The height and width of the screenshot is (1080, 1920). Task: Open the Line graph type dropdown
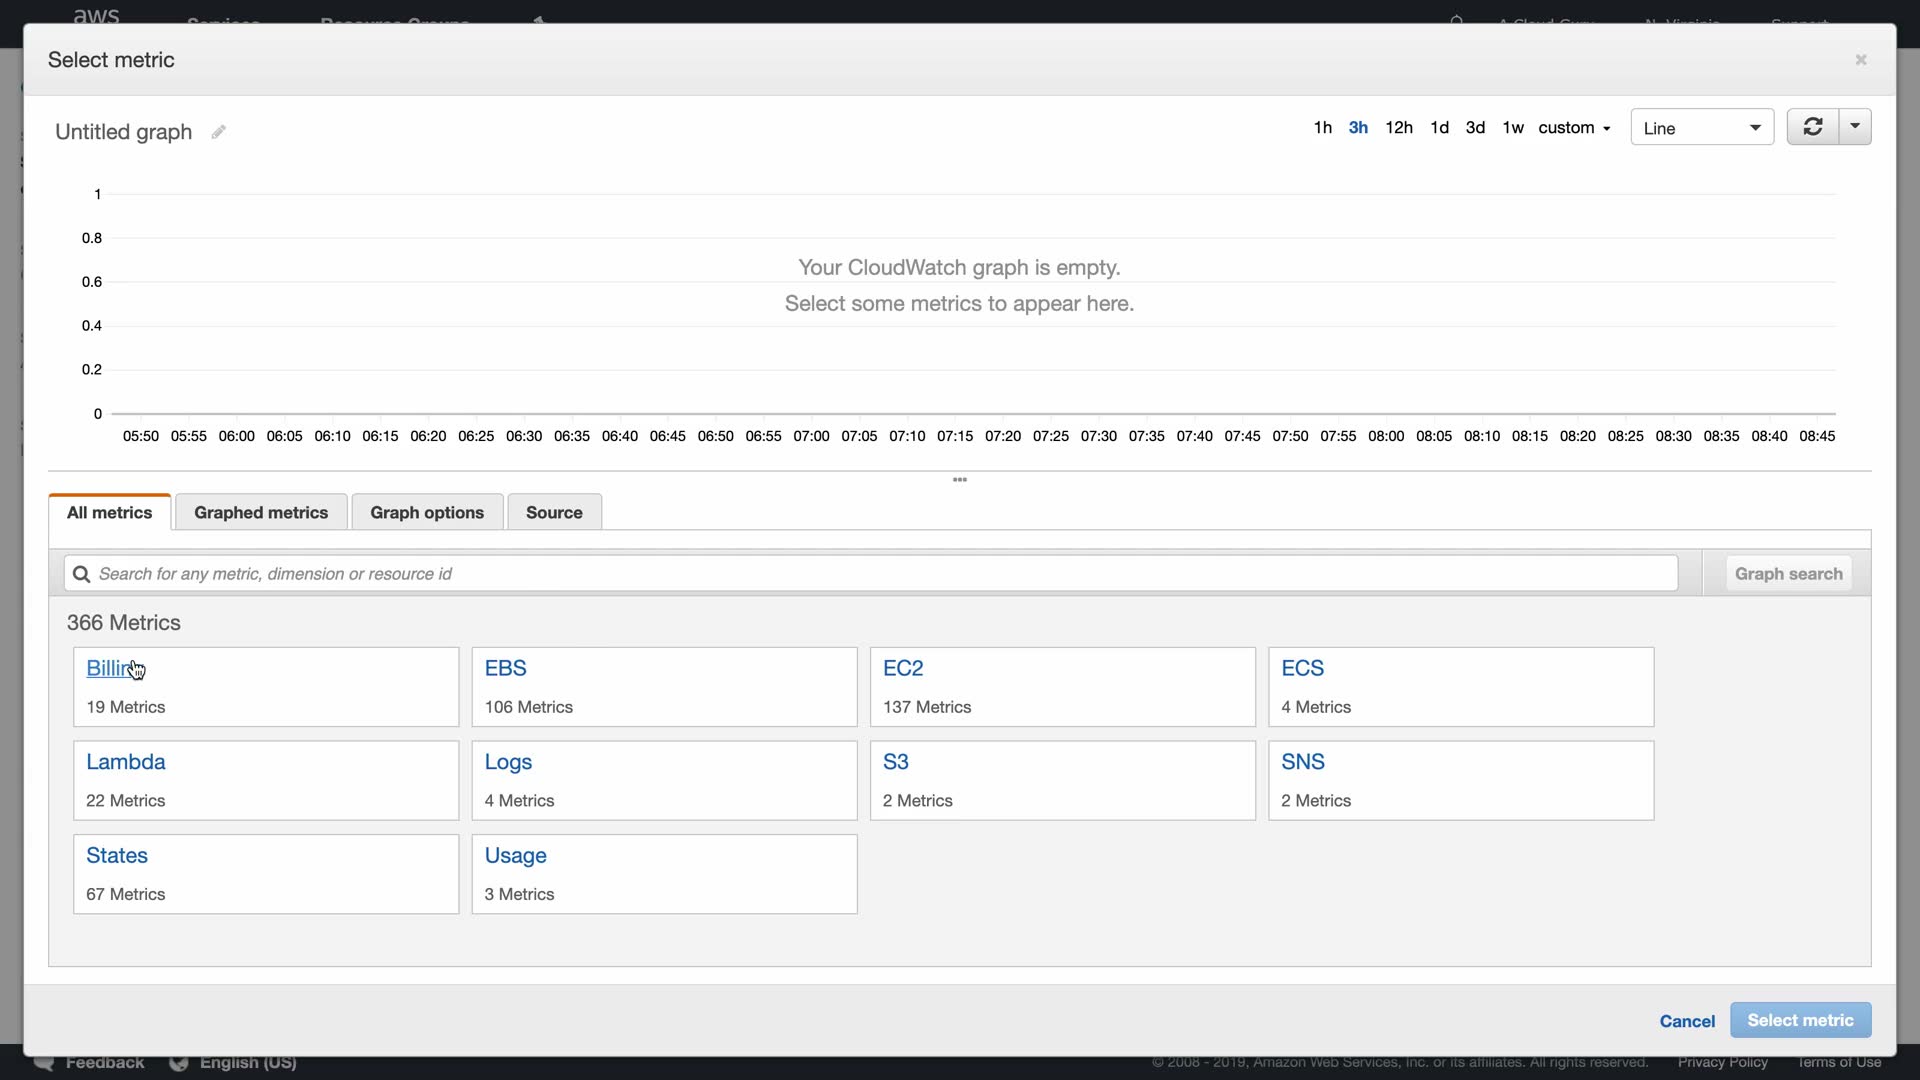pos(1701,128)
